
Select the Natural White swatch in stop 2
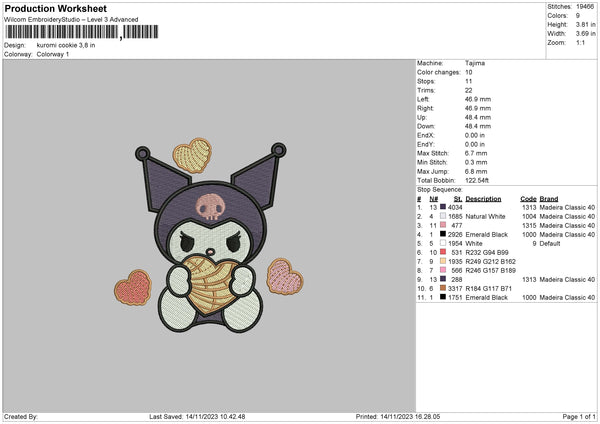click(x=443, y=216)
